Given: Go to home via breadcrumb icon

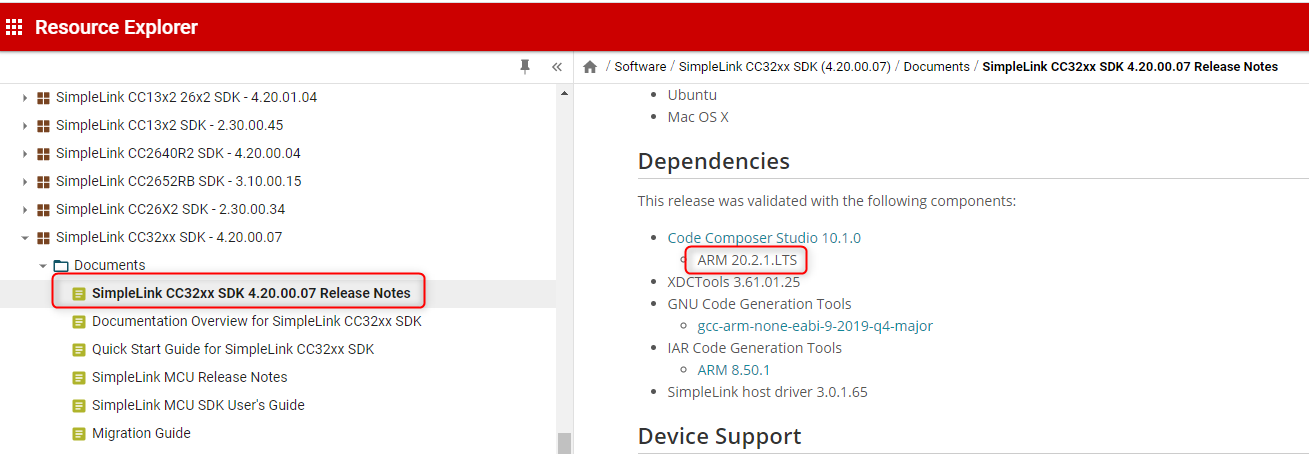Looking at the screenshot, I should click(590, 67).
